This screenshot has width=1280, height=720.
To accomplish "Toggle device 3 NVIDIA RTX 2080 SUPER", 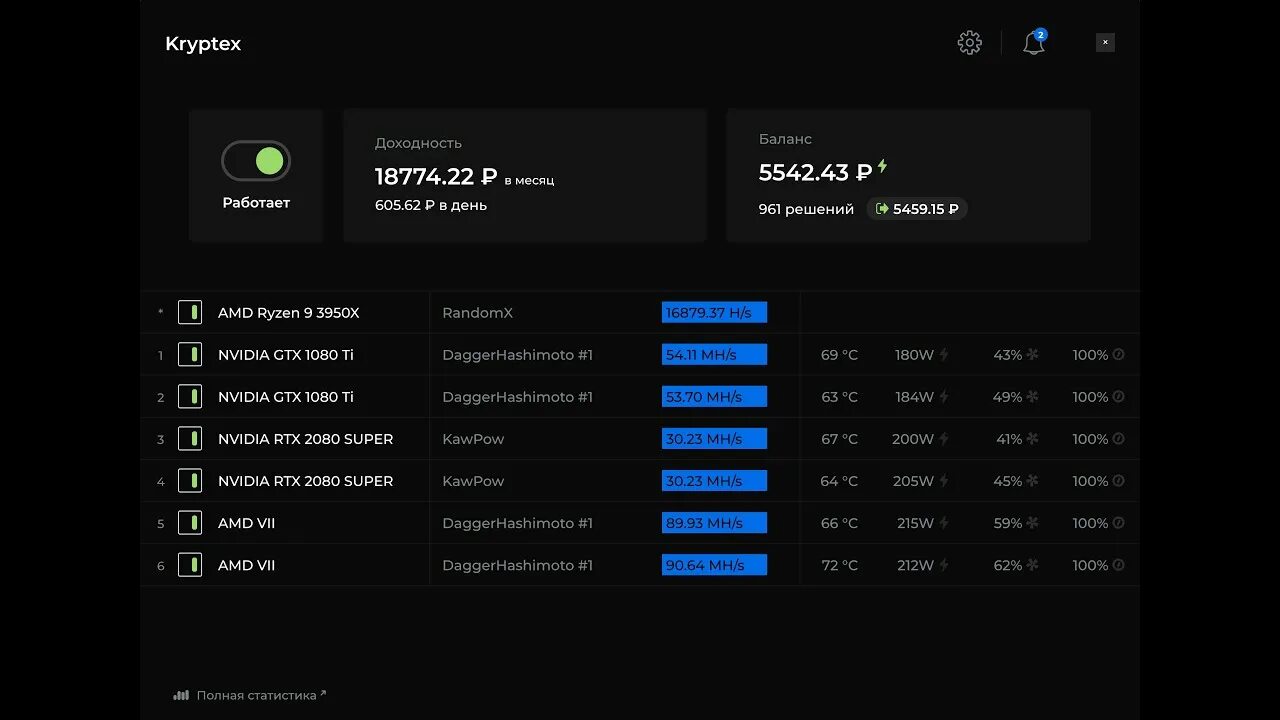I will point(190,439).
